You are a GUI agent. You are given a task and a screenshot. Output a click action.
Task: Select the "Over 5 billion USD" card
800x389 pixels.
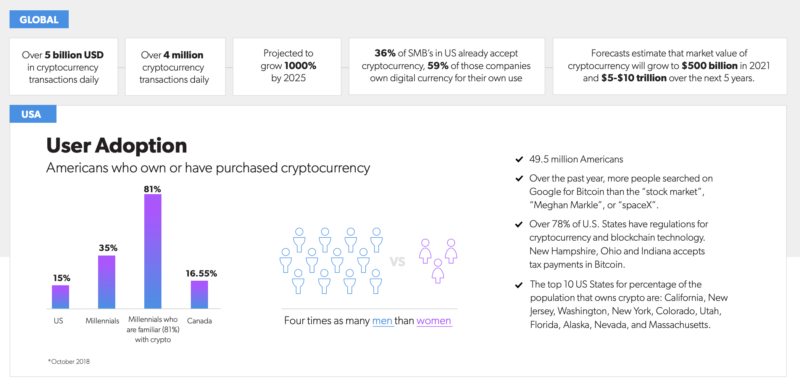point(63,66)
